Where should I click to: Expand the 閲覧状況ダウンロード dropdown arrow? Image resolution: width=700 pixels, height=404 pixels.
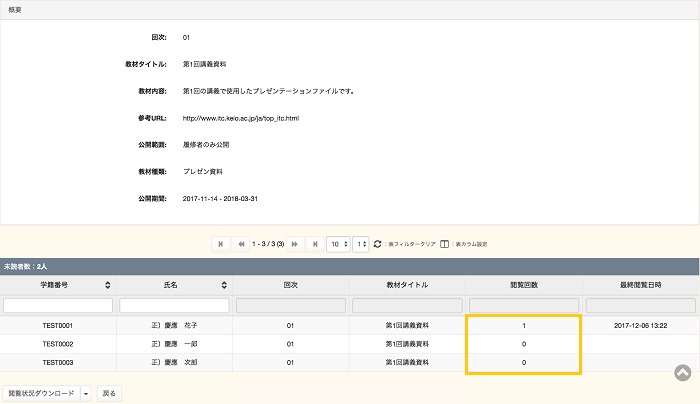[86, 393]
